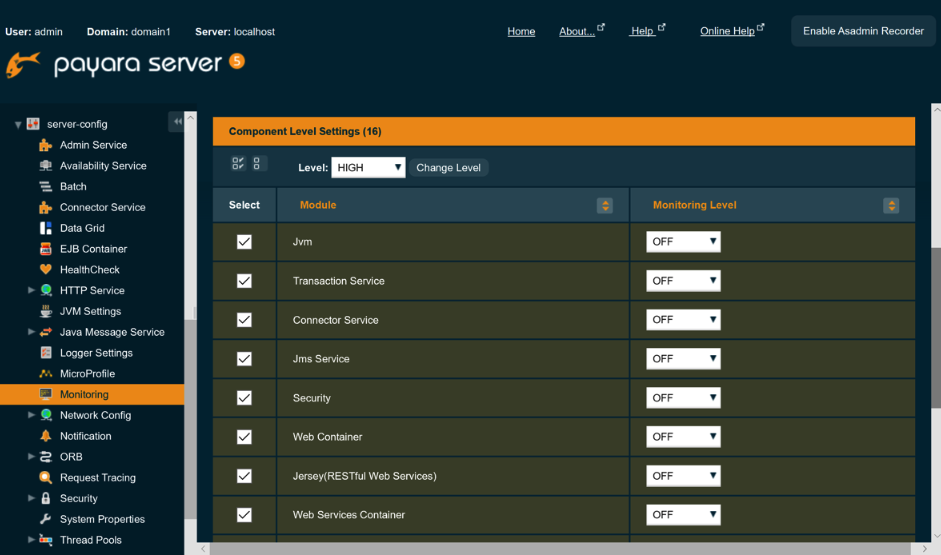941x555 pixels.
Task: Click the Deselect All rows icon
Action: tap(257, 164)
